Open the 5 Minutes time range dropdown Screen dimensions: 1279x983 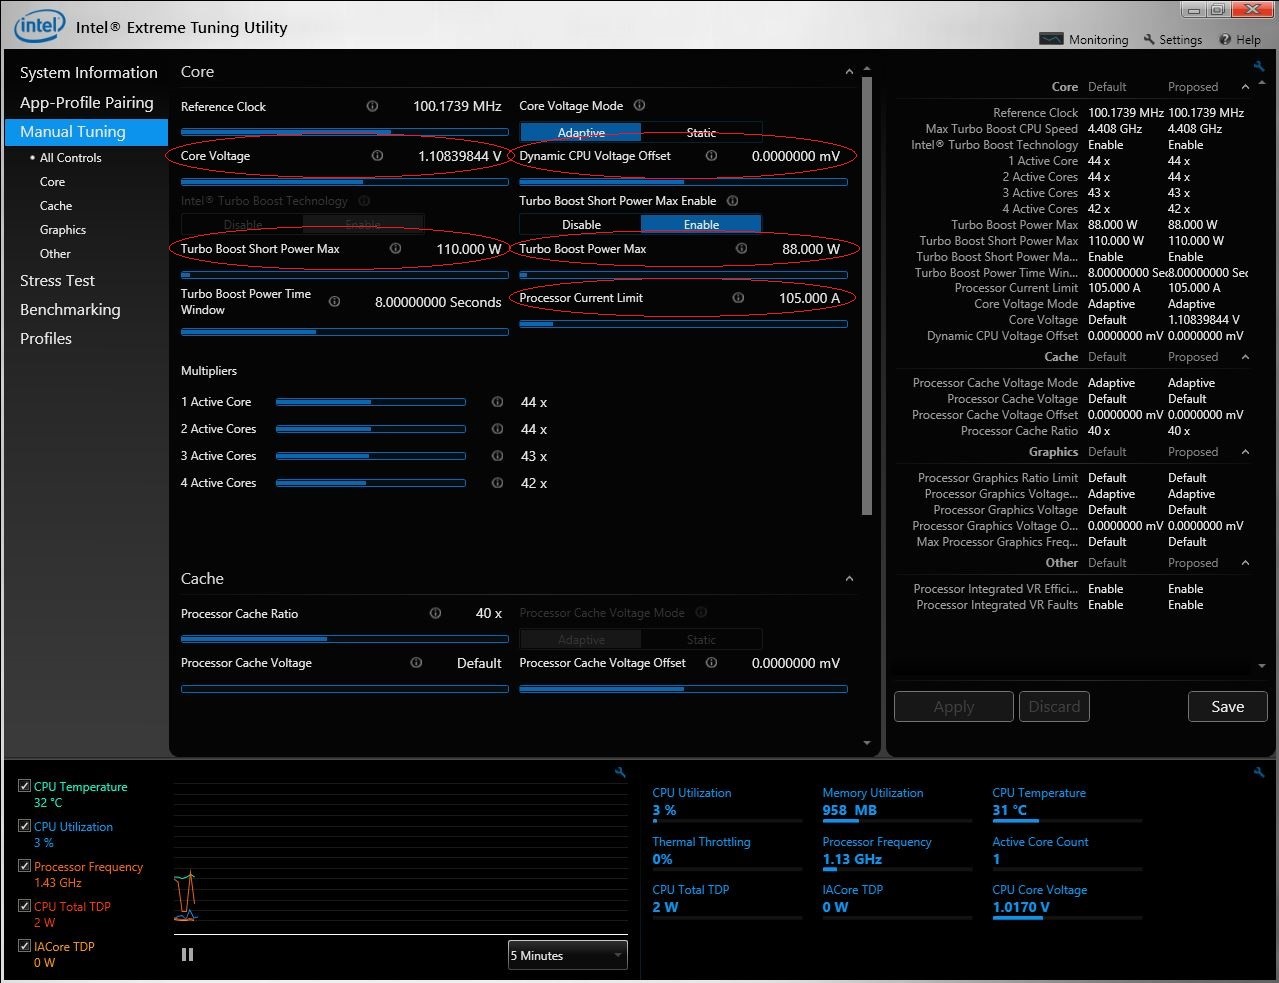coord(567,956)
